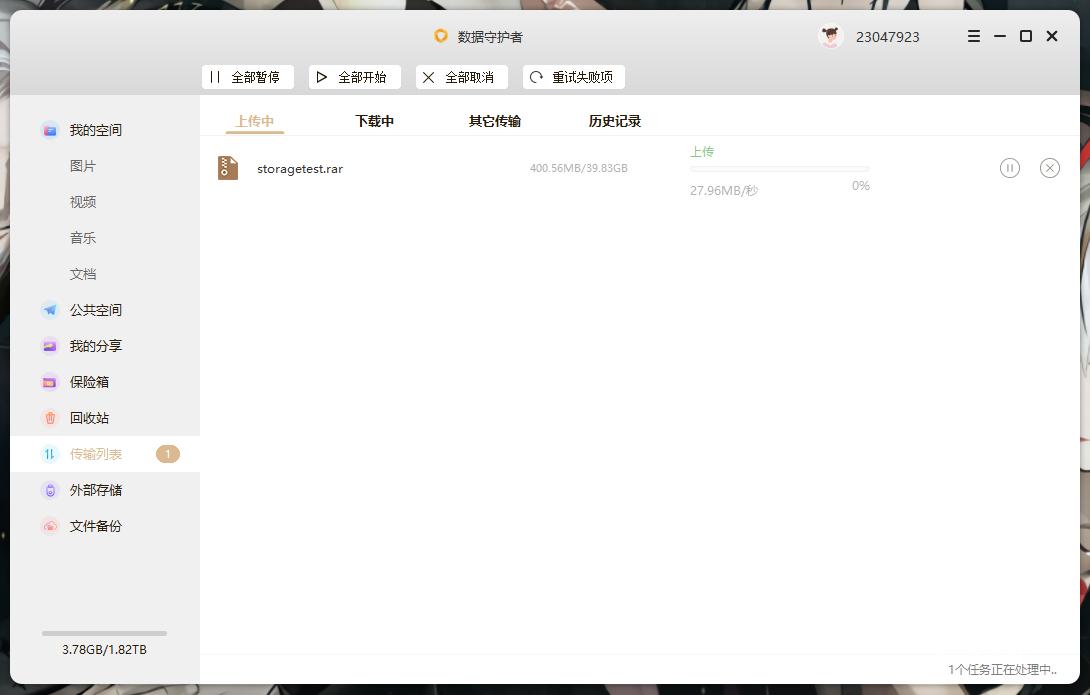The image size is (1090, 695).
Task: Open the 回收站 section
Action: click(x=88, y=417)
